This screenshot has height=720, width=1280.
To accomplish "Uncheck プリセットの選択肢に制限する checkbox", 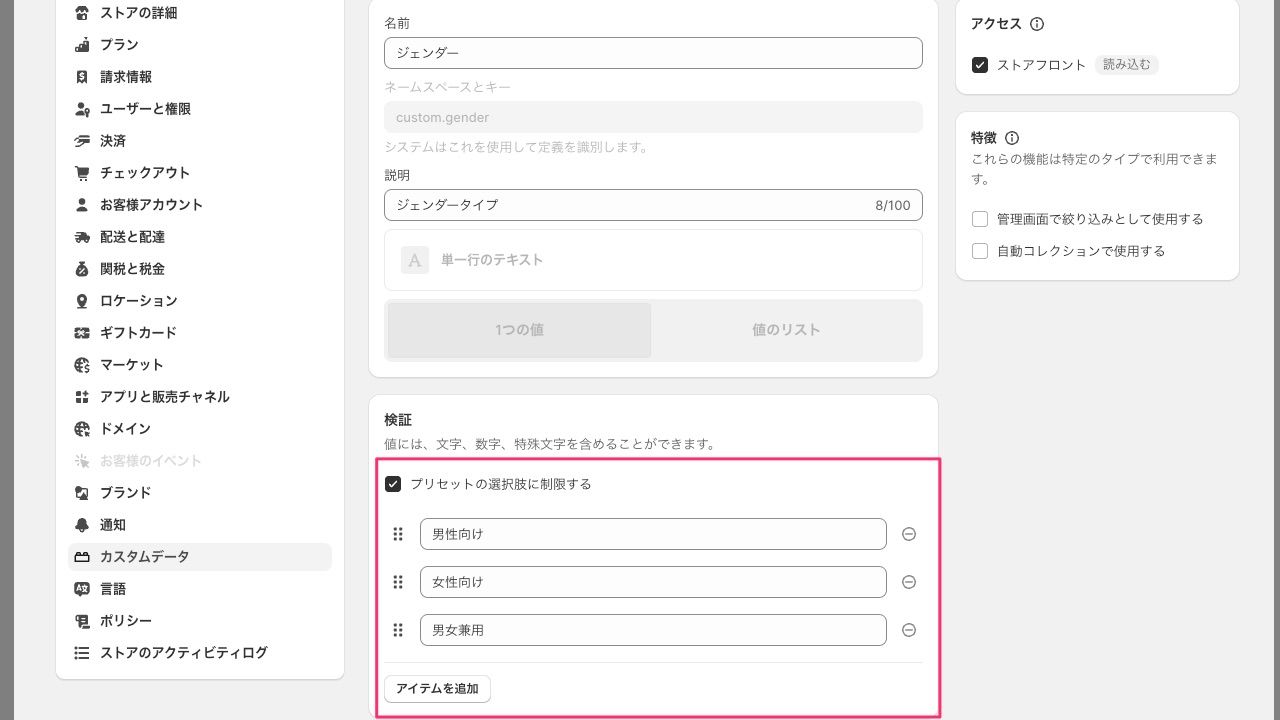I will pos(393,484).
